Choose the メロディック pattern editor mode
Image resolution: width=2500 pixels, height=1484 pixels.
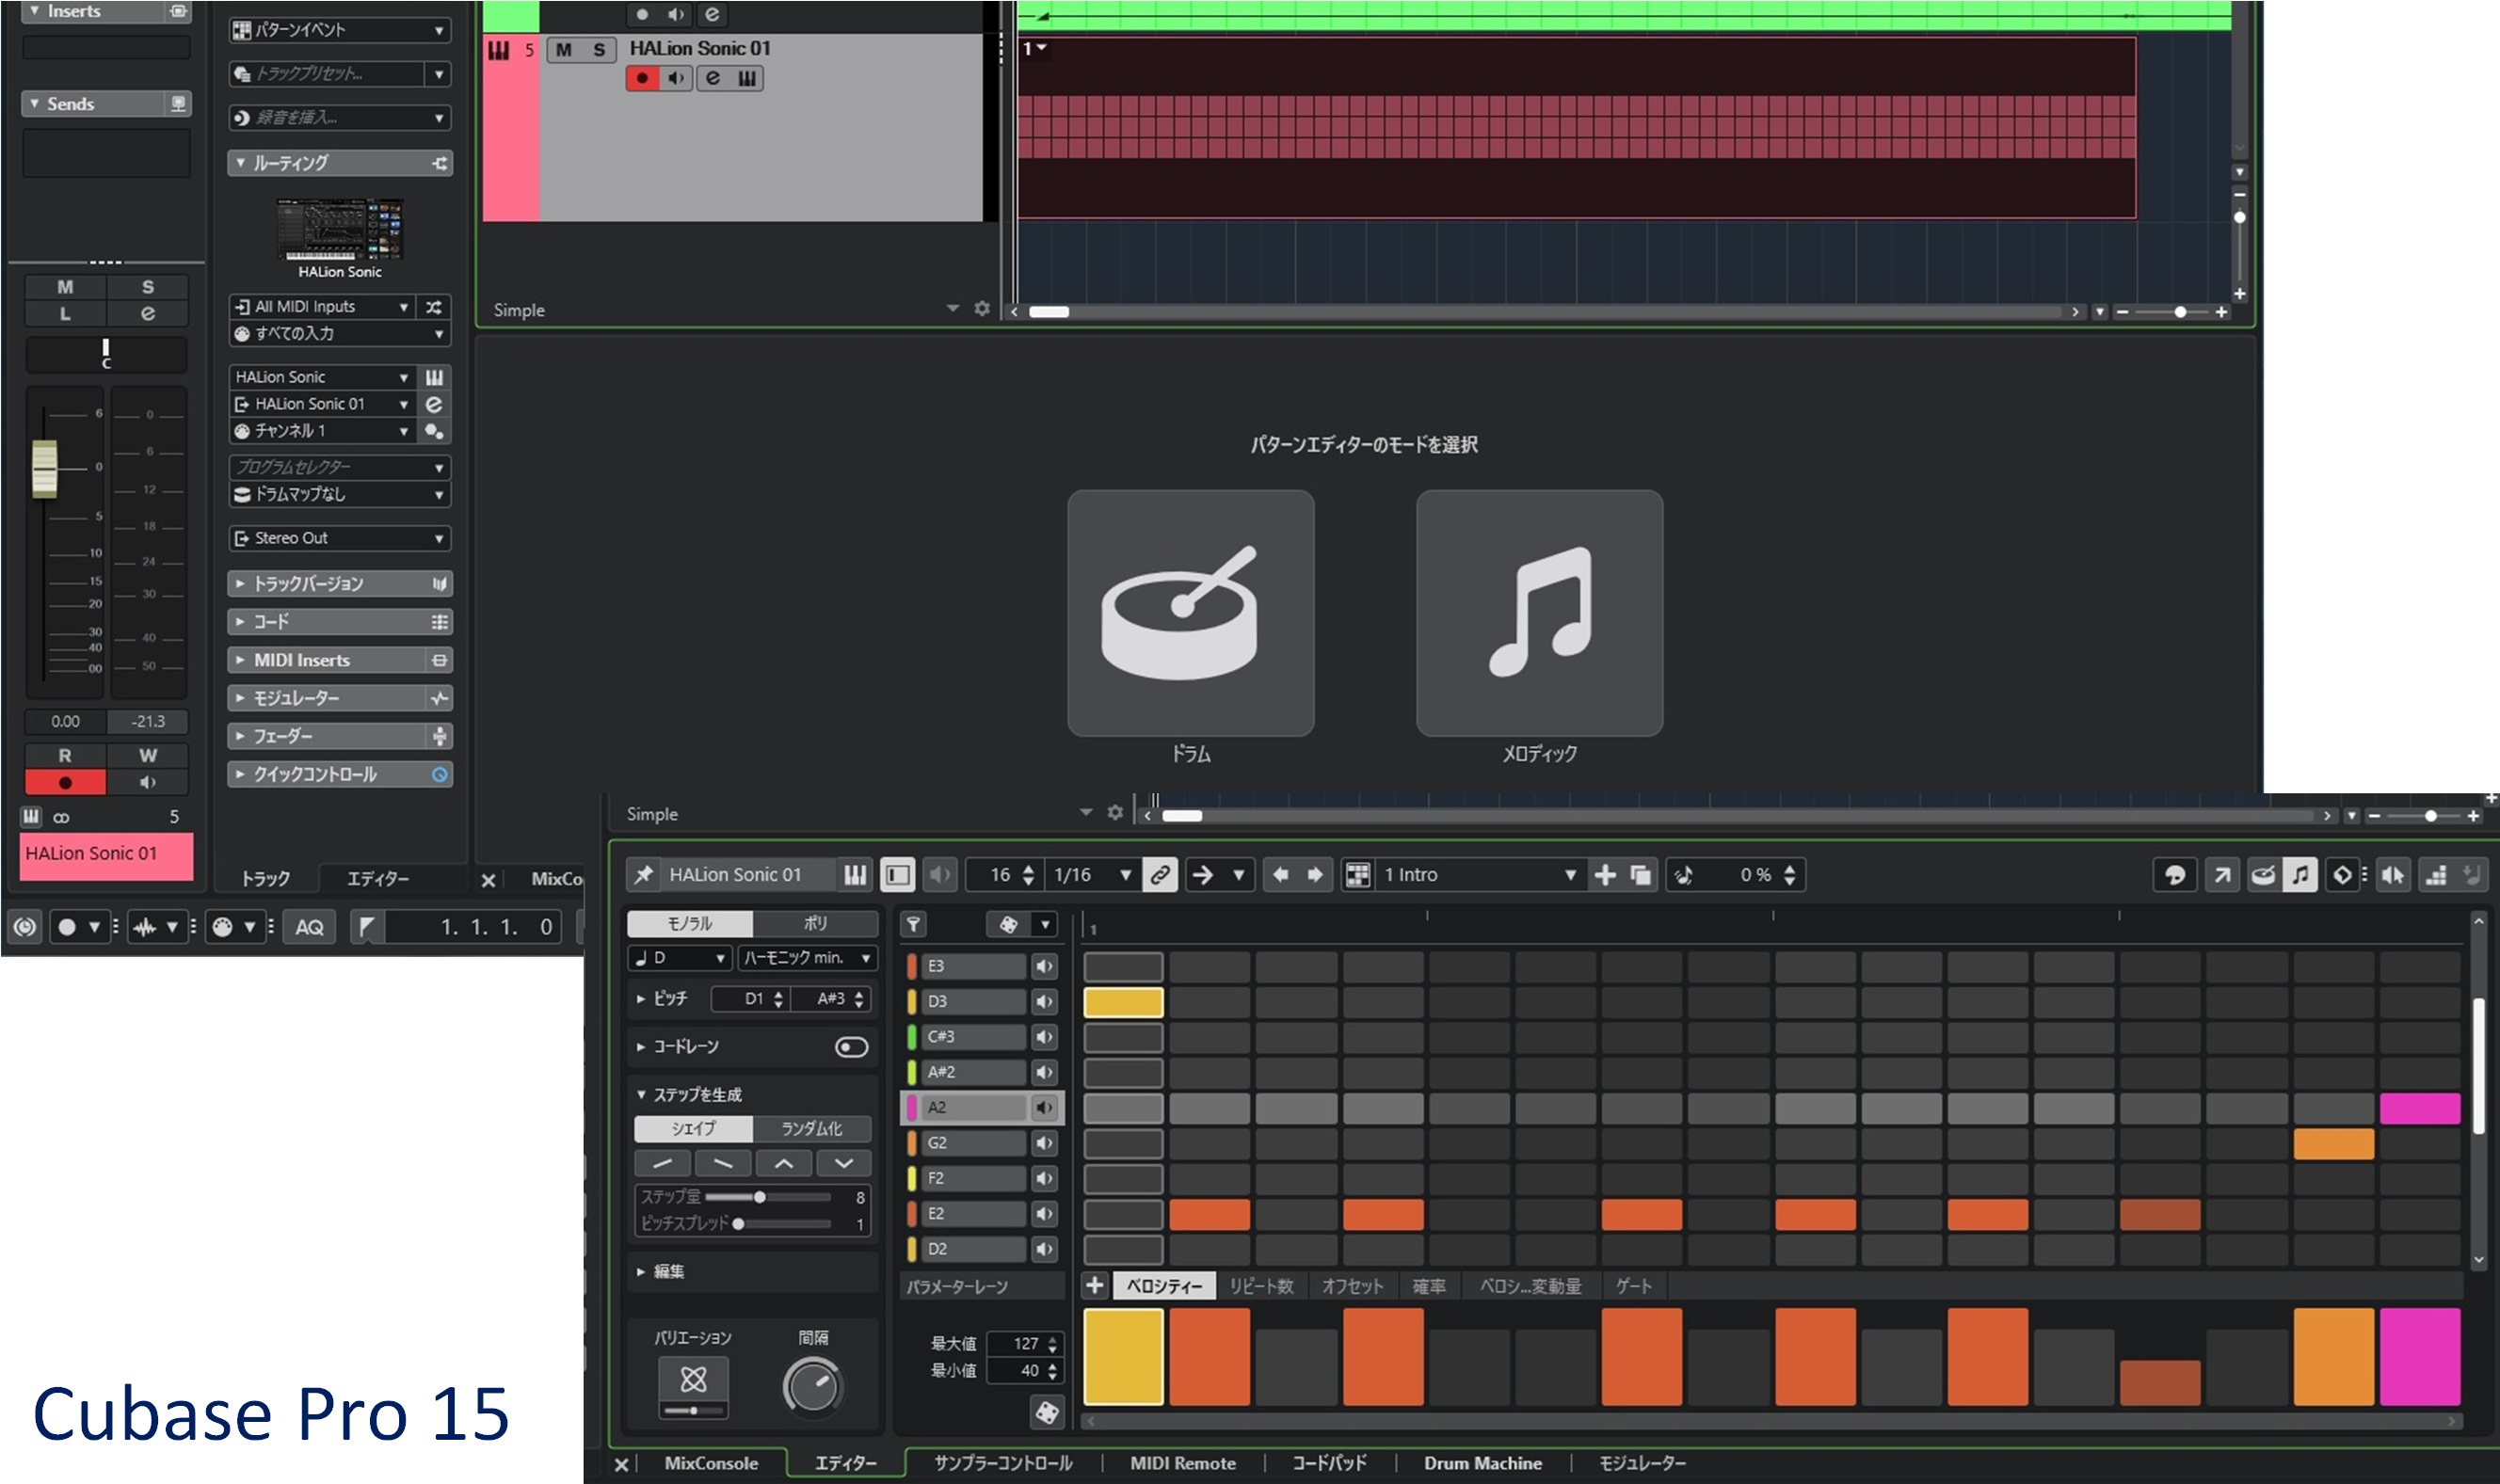tap(1538, 612)
